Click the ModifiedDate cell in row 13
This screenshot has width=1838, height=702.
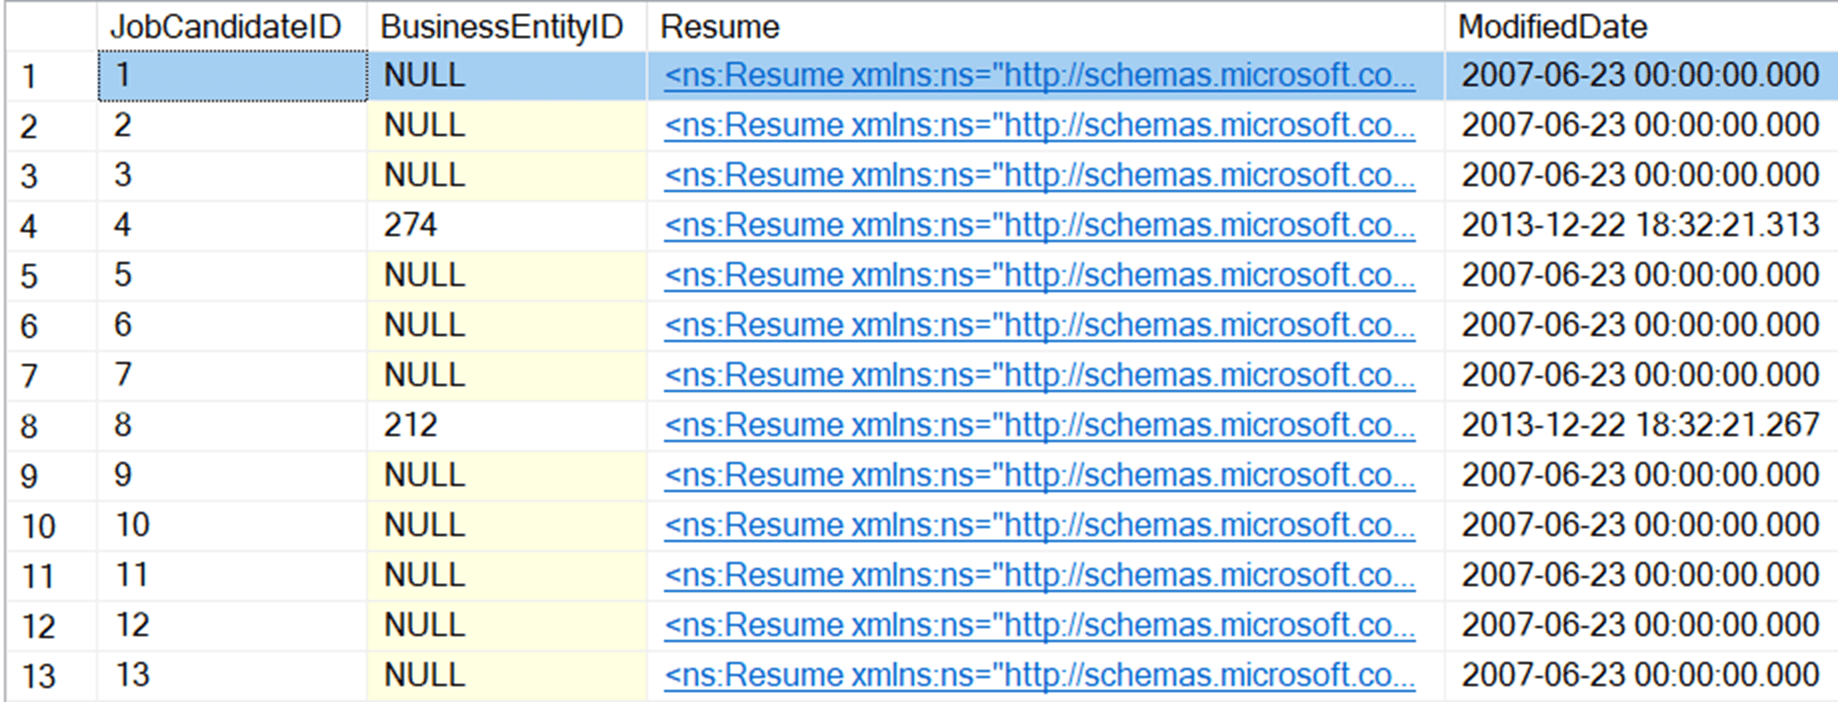point(1640,676)
